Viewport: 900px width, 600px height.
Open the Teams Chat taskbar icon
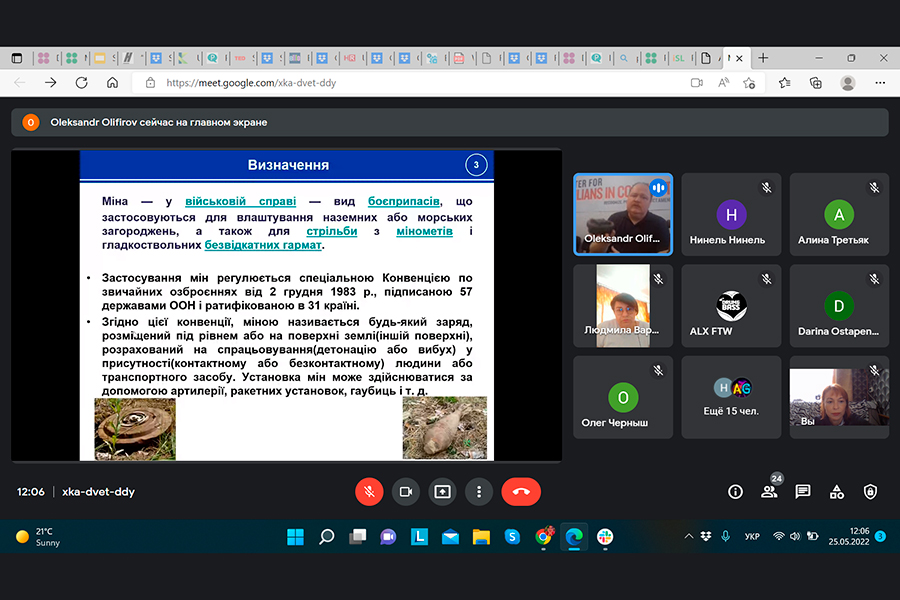[389, 537]
